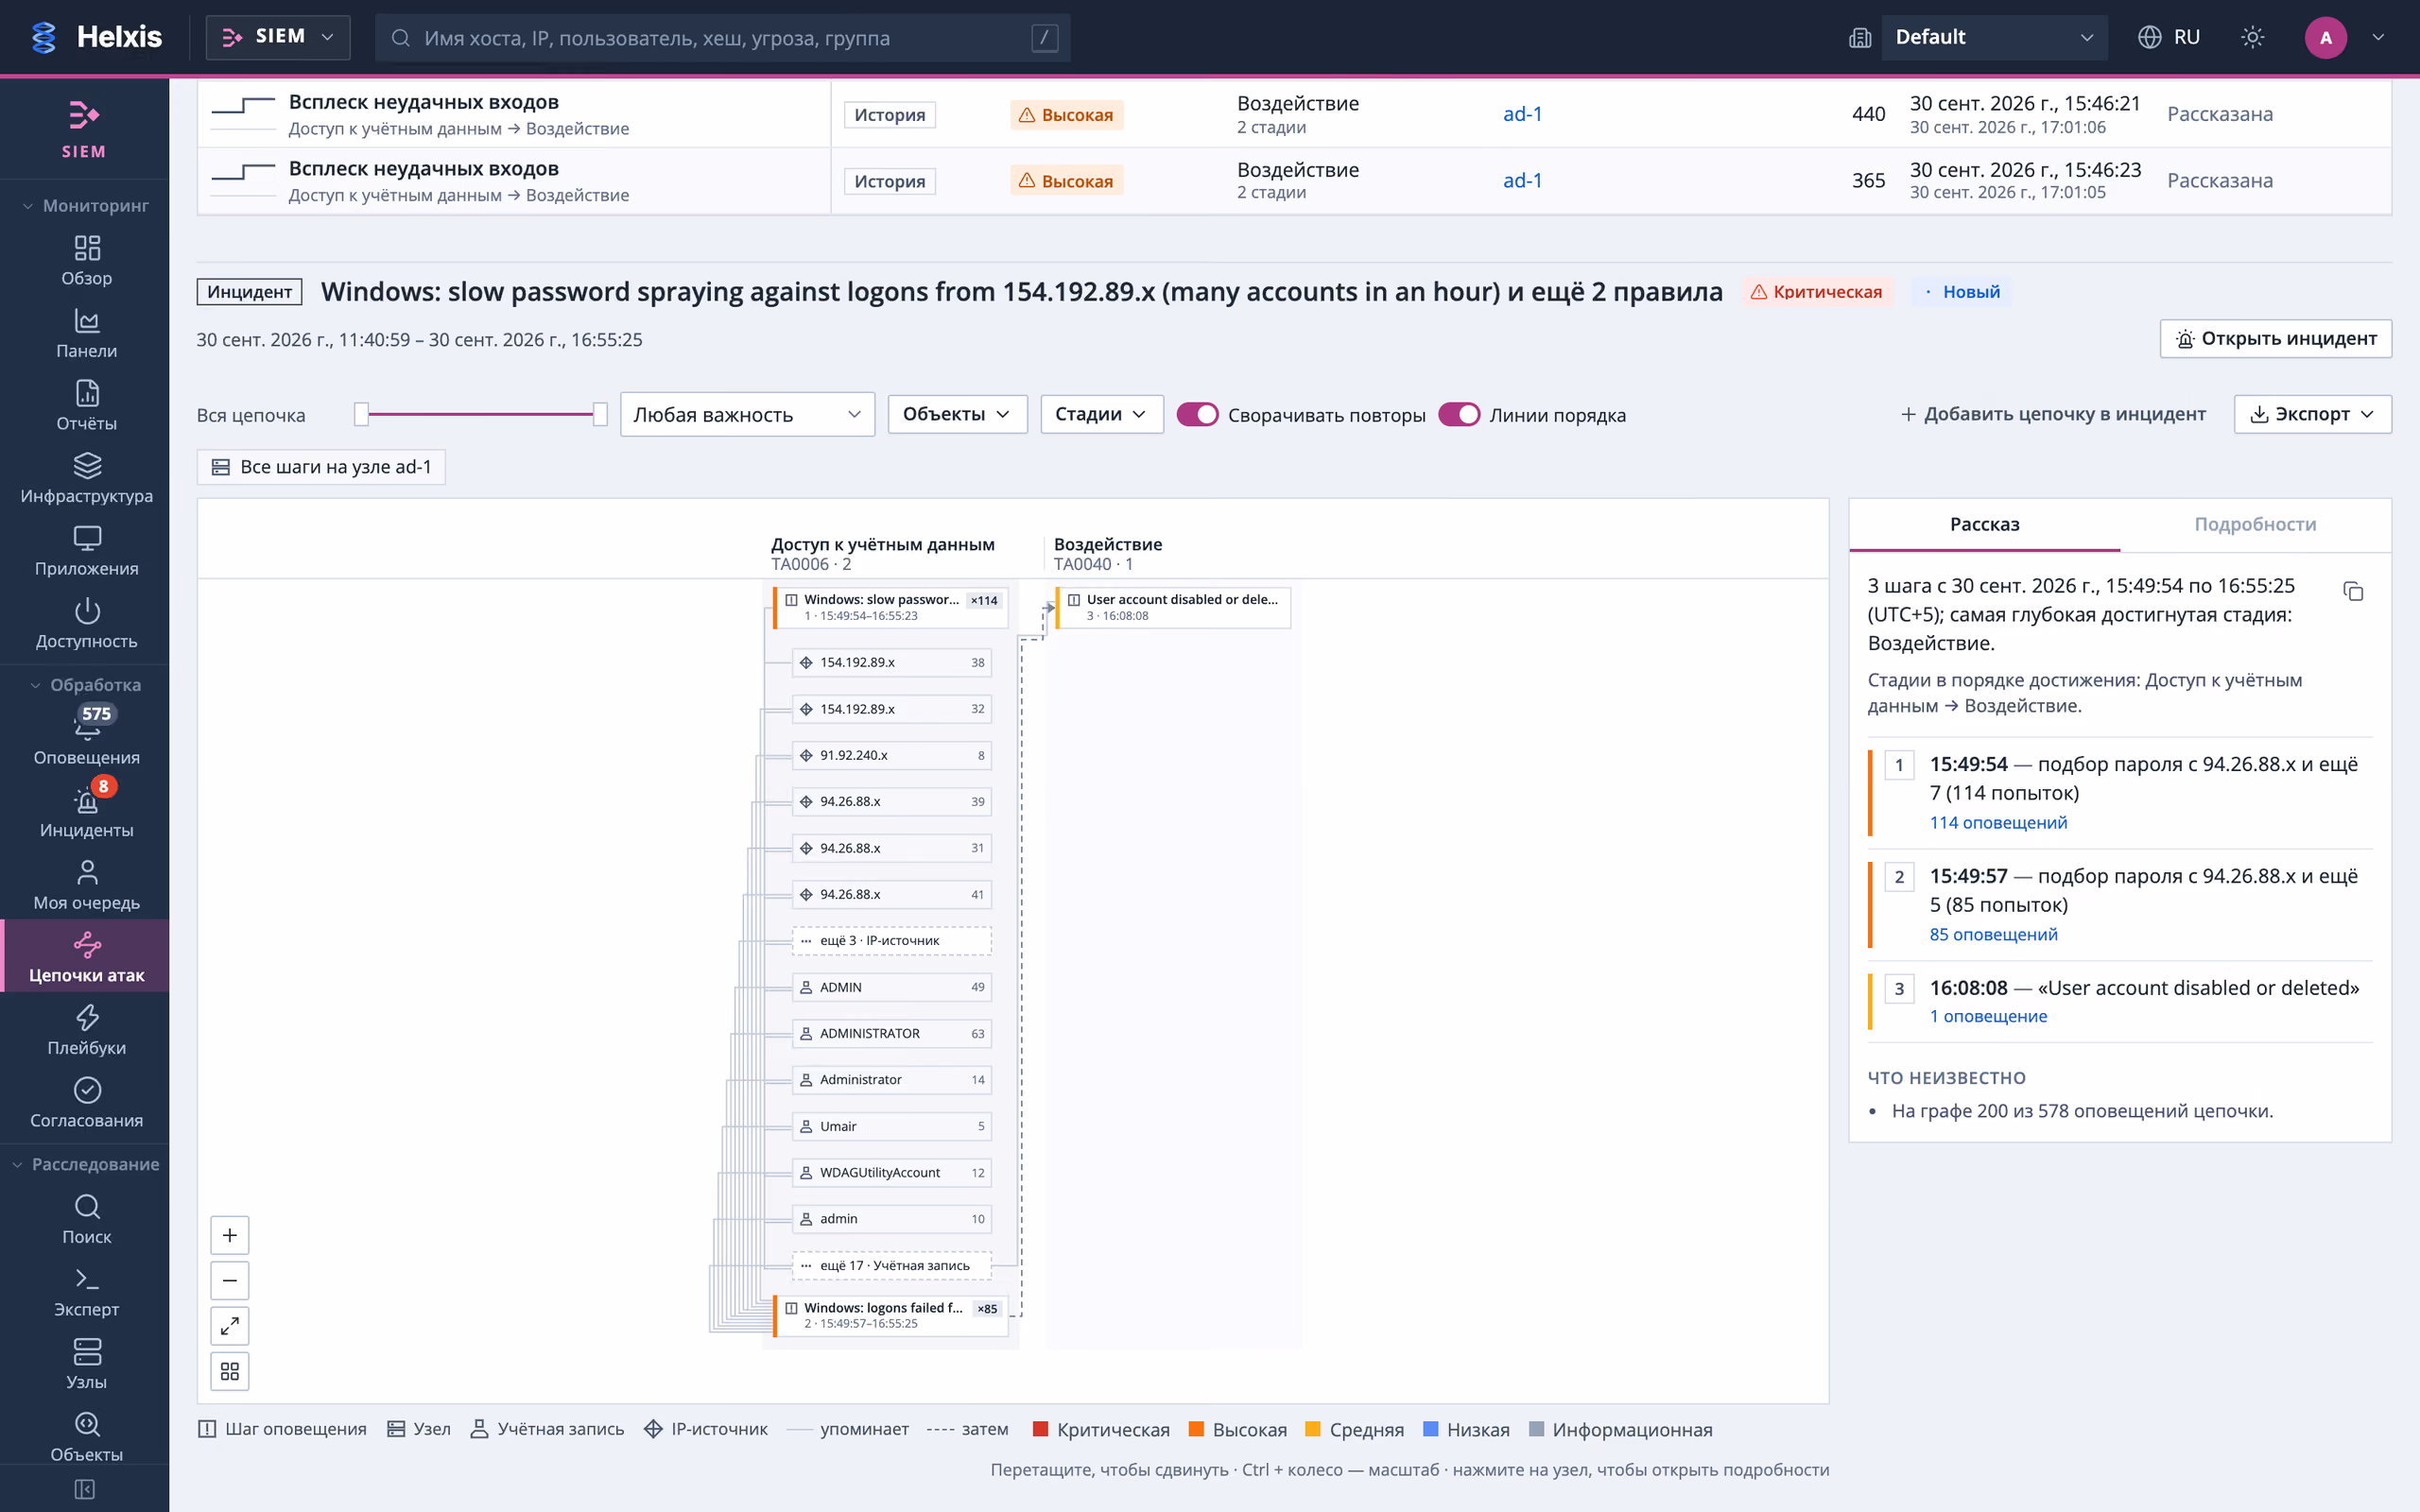Open Объекты filter dropdown

tap(957, 414)
